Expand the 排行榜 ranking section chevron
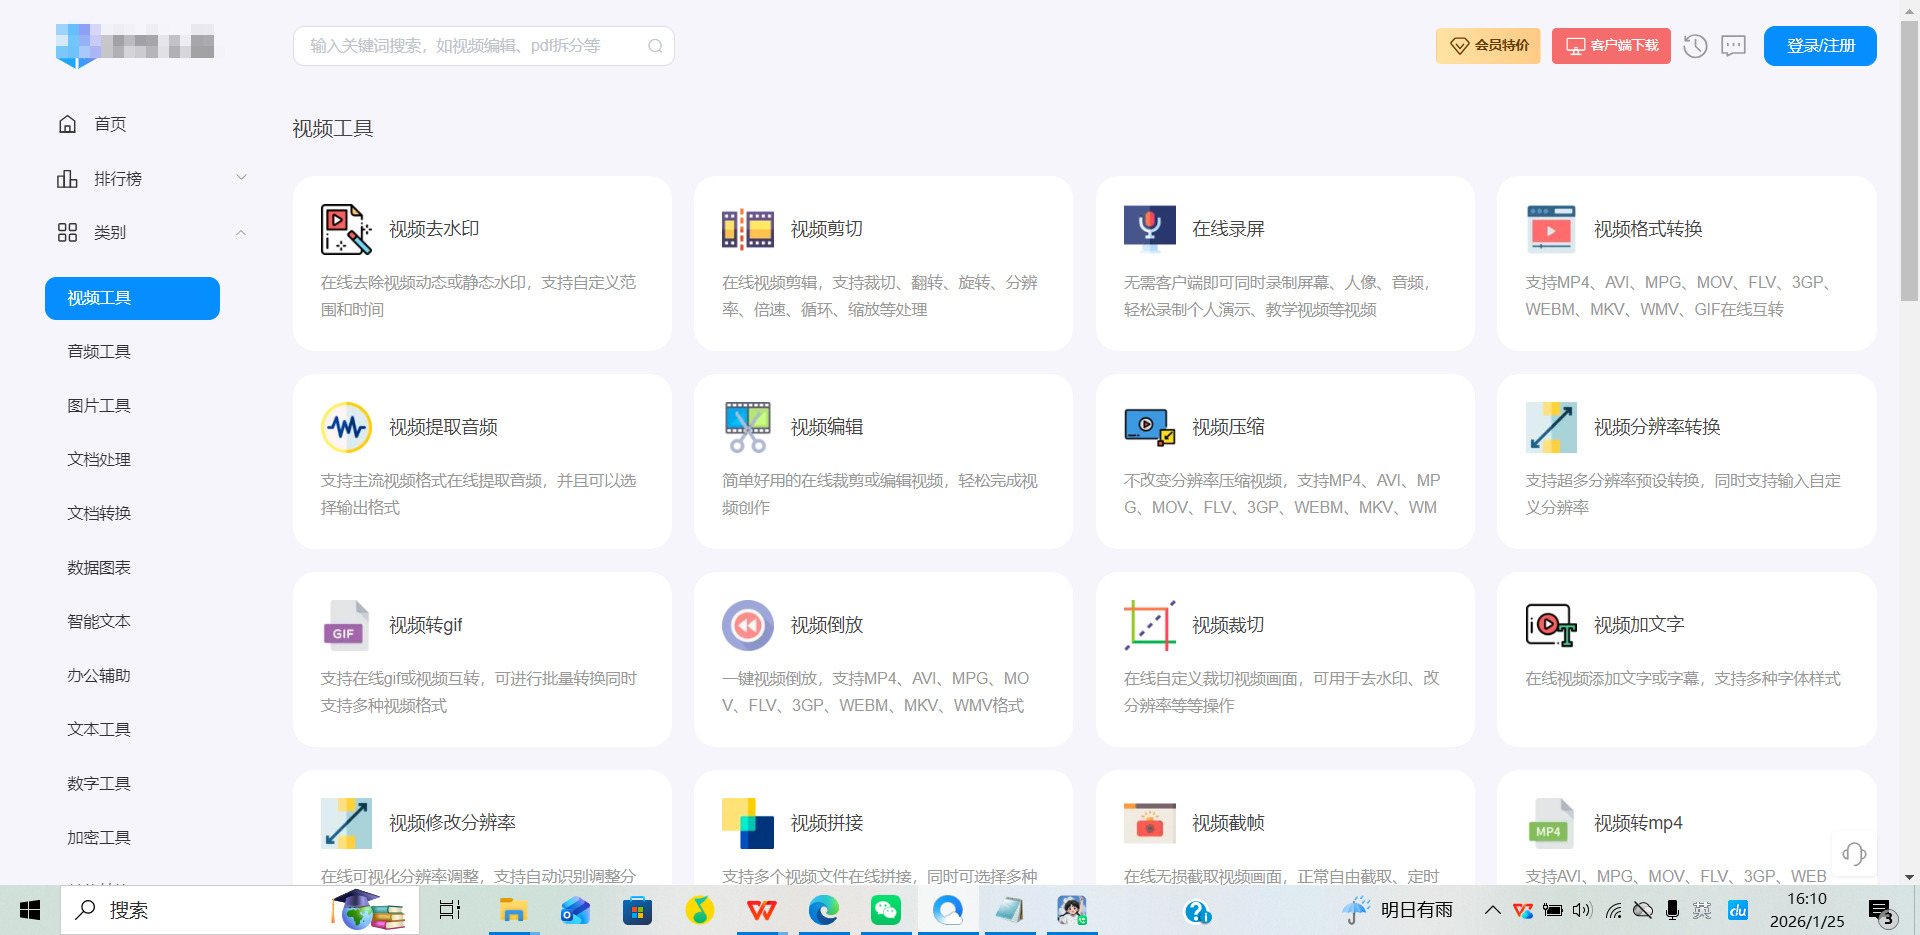This screenshot has width=1920, height=935. [x=240, y=177]
